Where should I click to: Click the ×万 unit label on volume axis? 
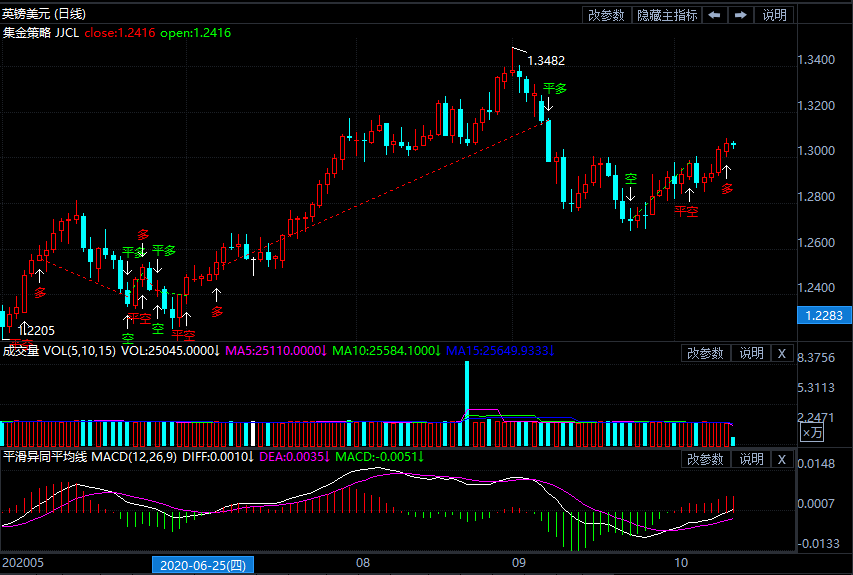coord(813,432)
